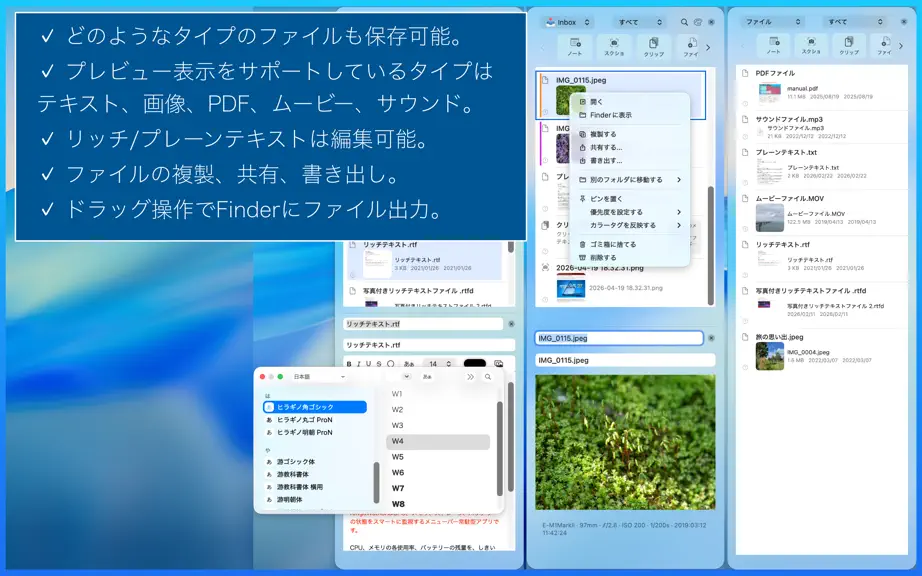This screenshot has height=576, width=922.
Task: Select ヒラギノ丸ゴ ProN font family
Action: coord(315,420)
